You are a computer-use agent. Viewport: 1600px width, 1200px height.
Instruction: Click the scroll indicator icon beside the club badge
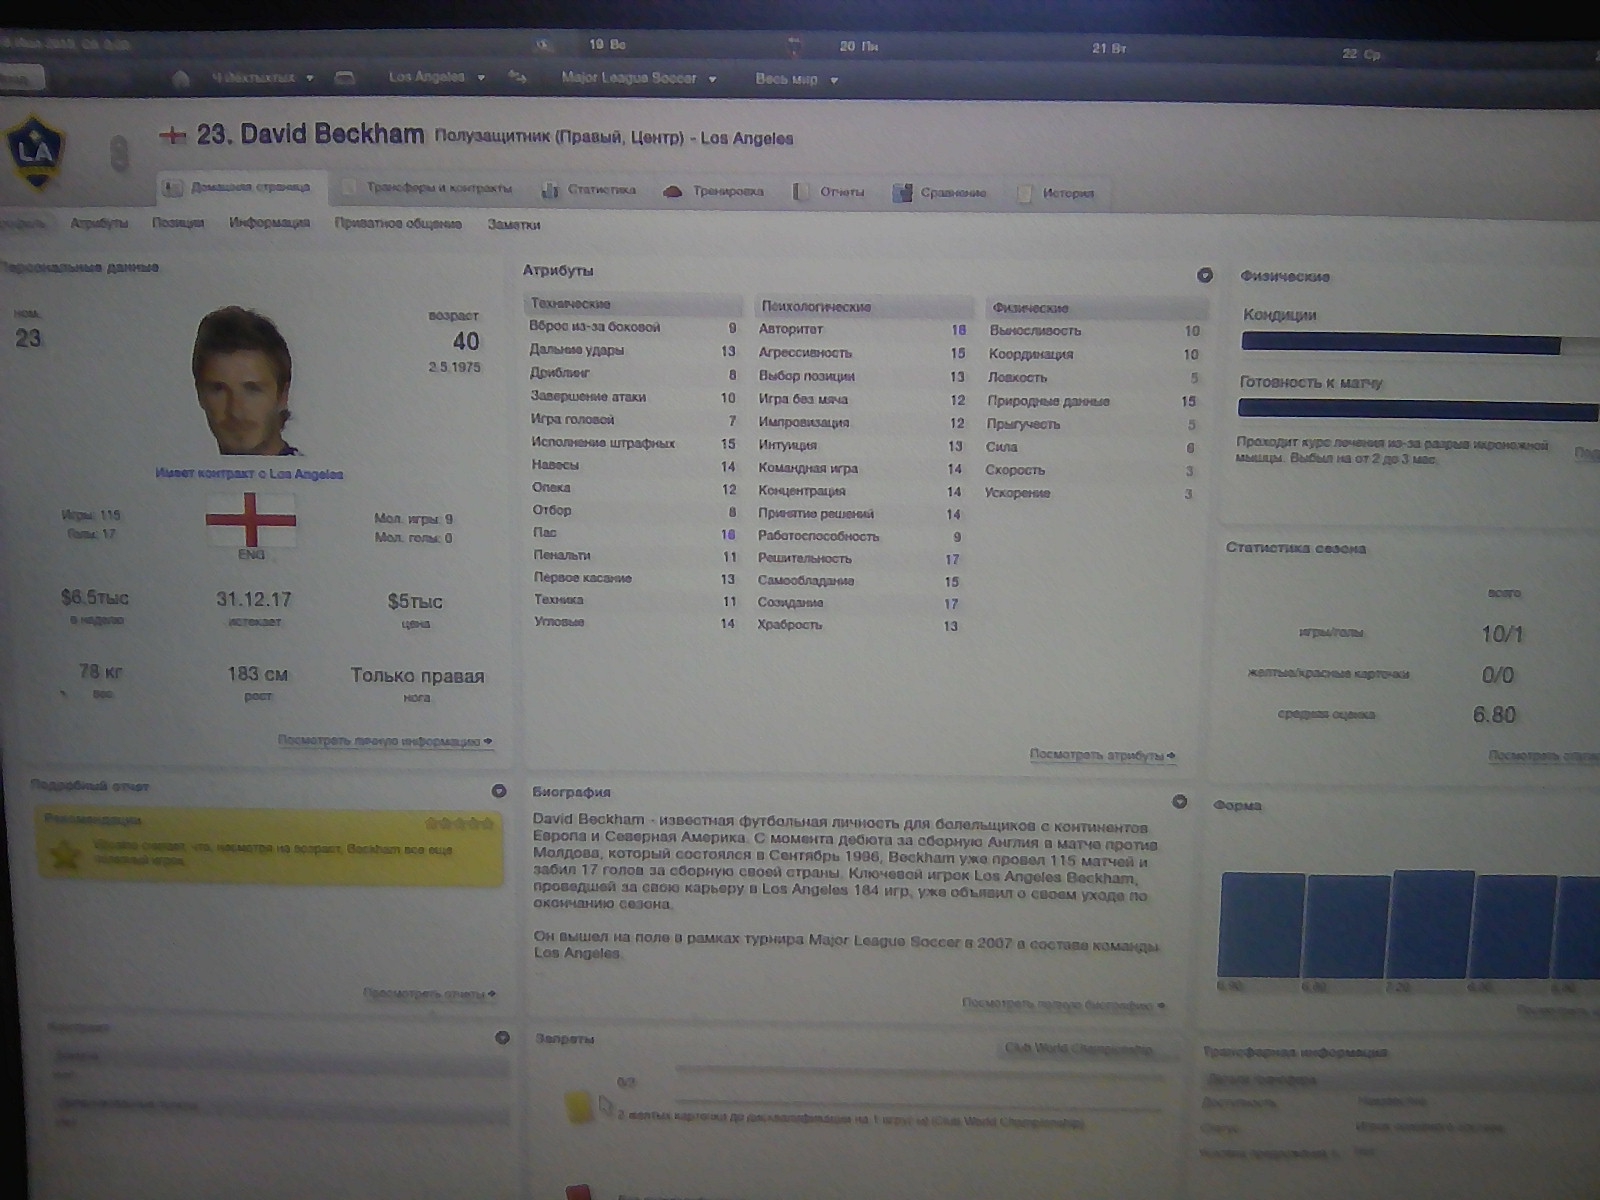(x=119, y=154)
